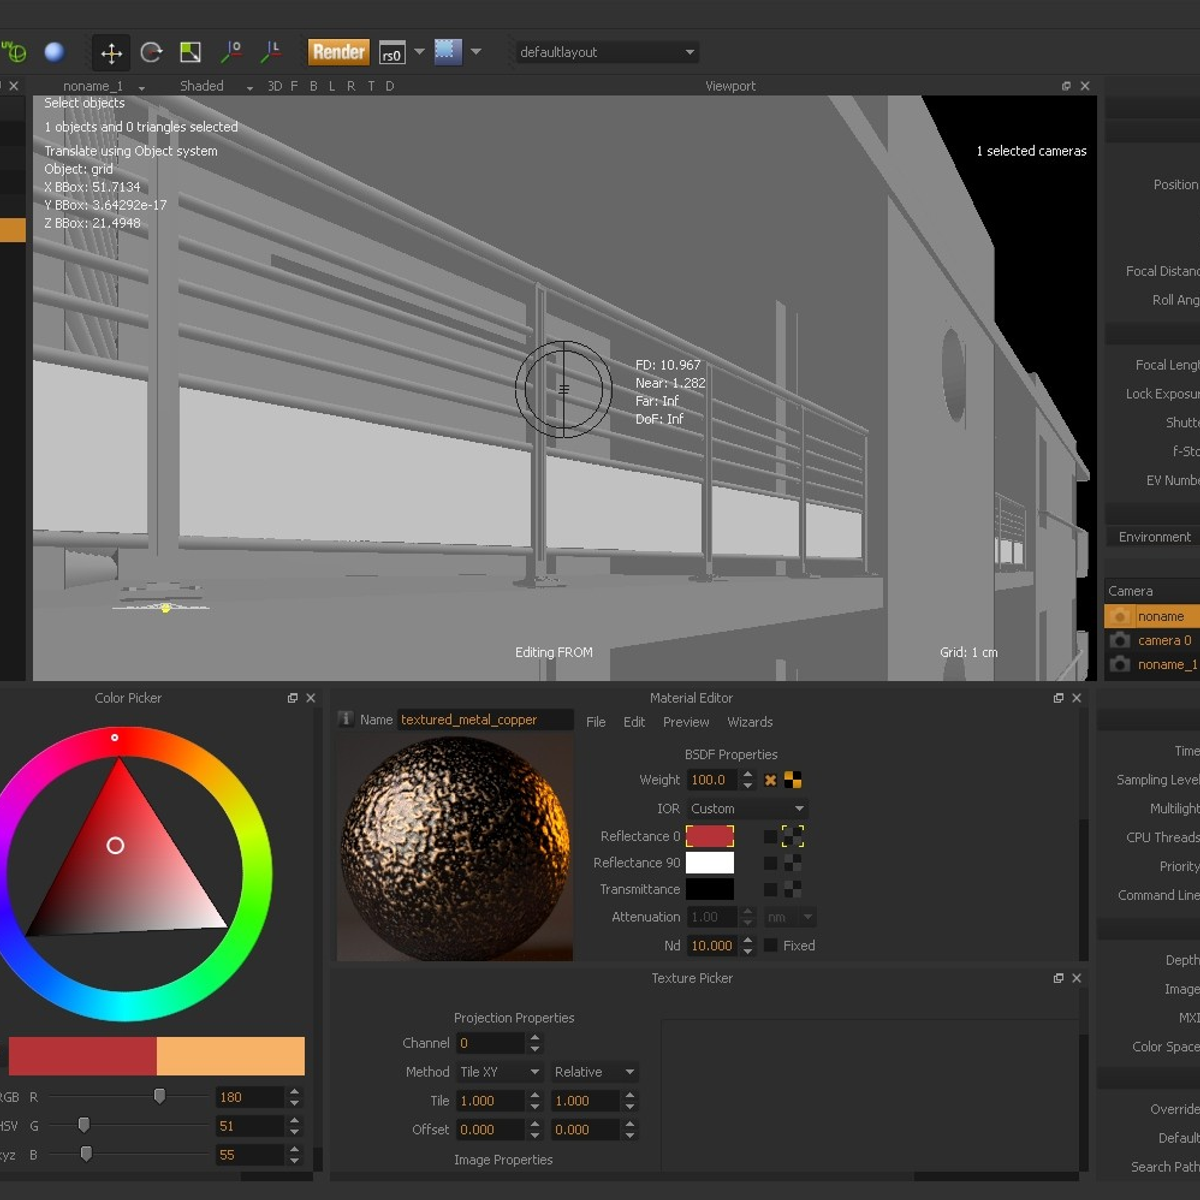The image size is (1200, 1200).
Task: Toggle the Transmittance texture checkbox
Action: point(770,889)
